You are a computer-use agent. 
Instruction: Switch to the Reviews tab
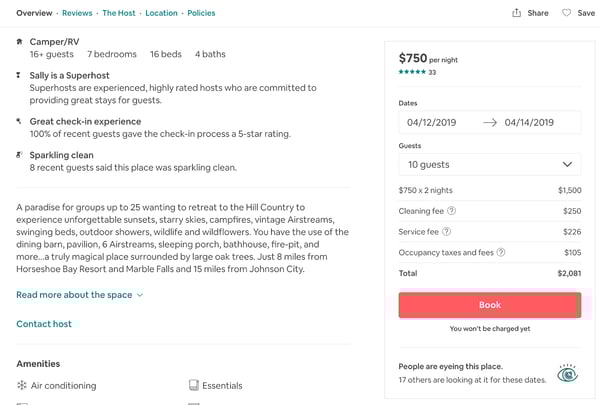(x=77, y=13)
